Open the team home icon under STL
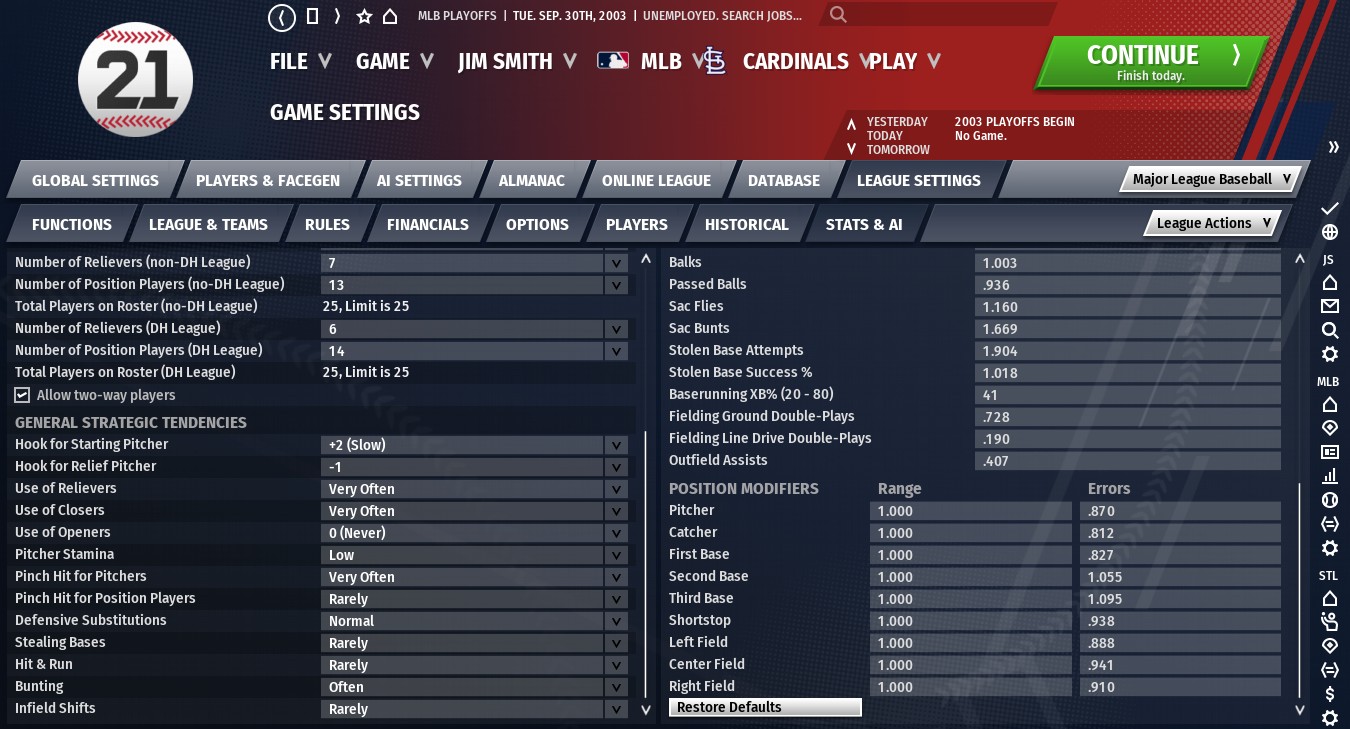Viewport: 1350px width, 729px height. [x=1329, y=598]
